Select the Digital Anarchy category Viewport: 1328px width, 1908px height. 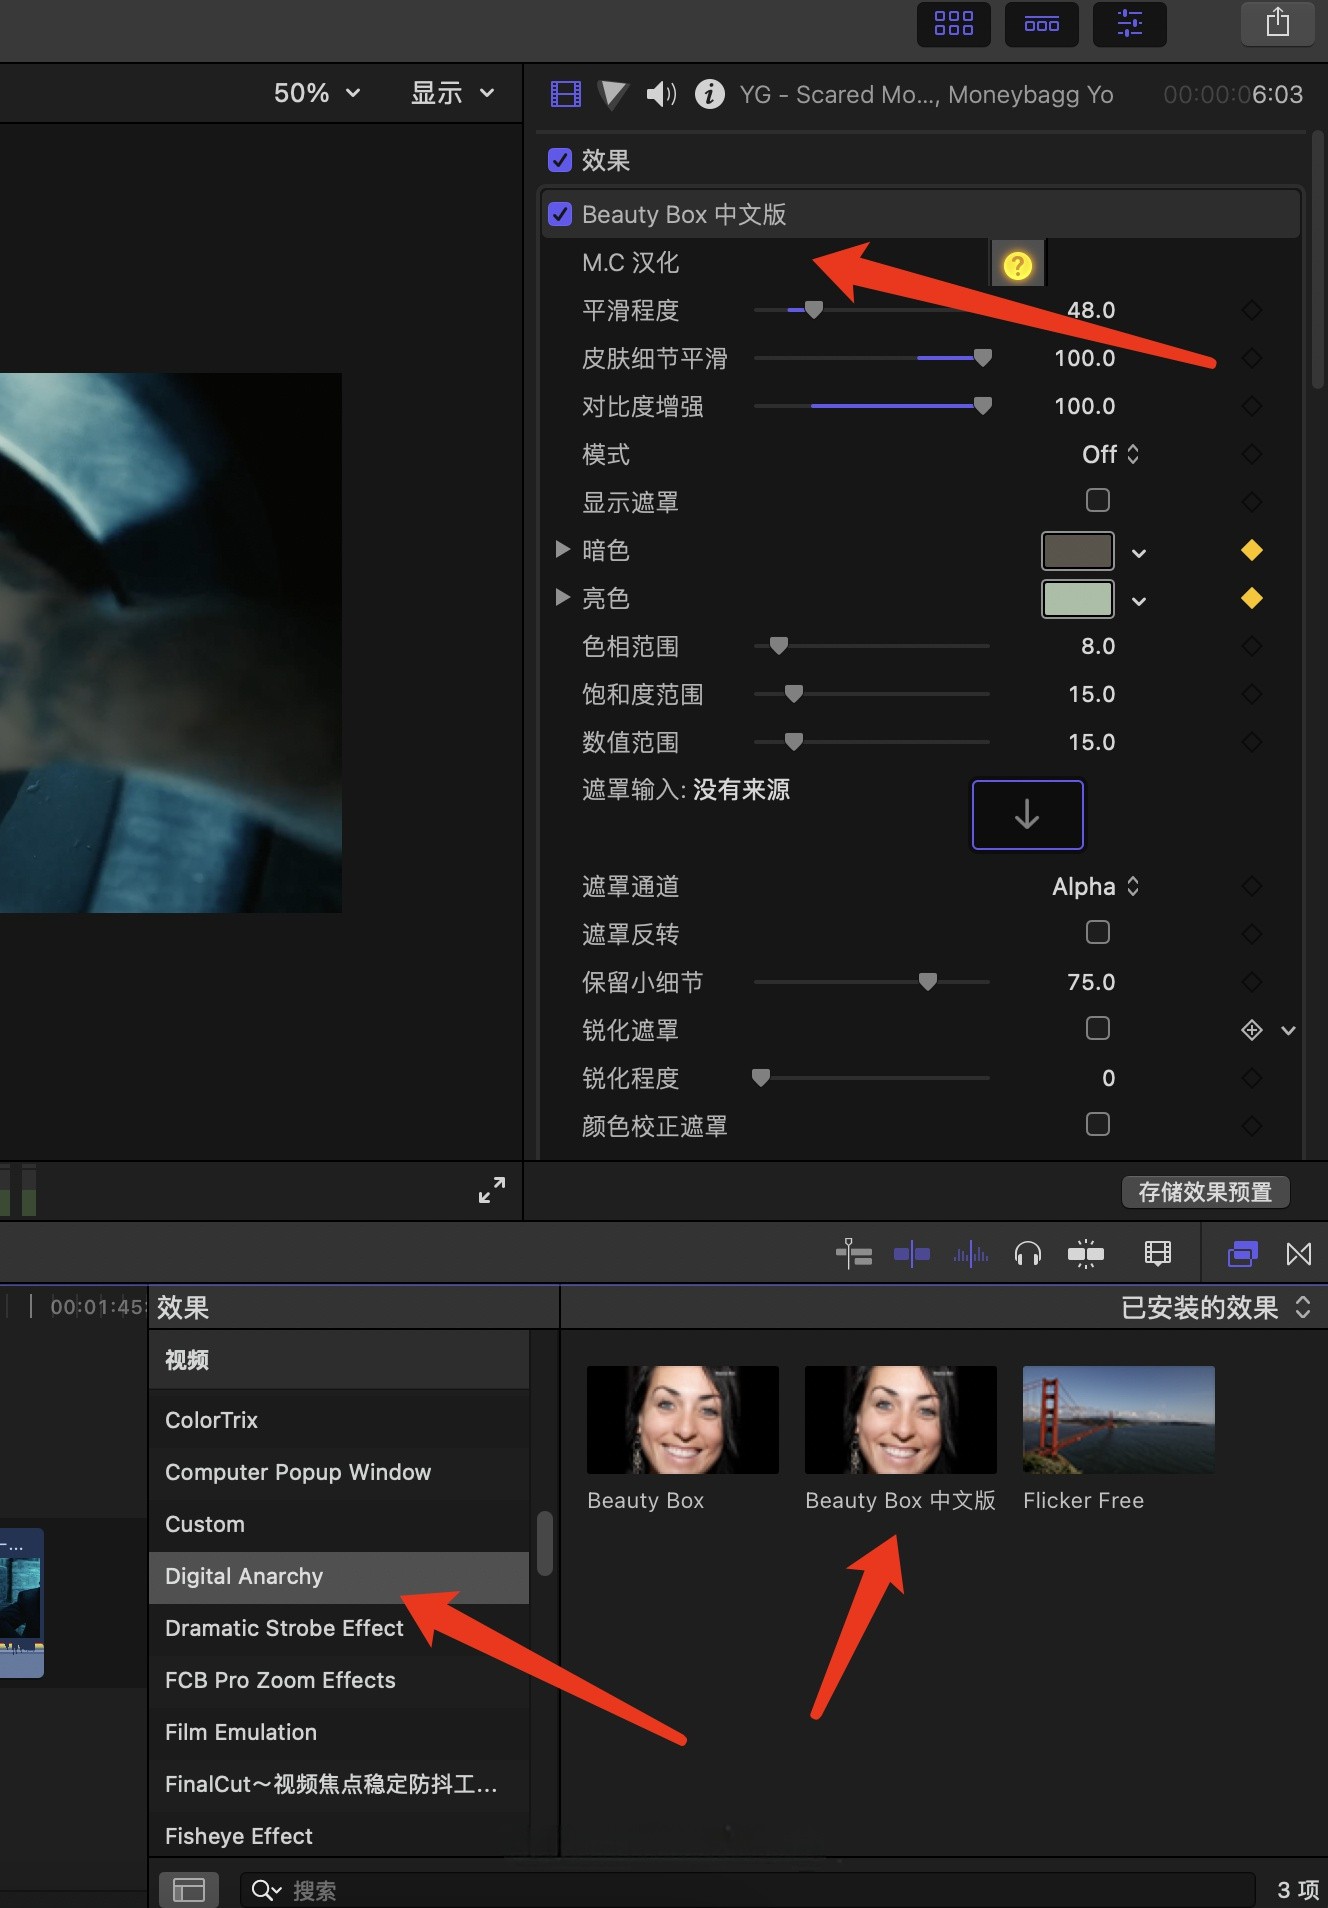(339, 1577)
